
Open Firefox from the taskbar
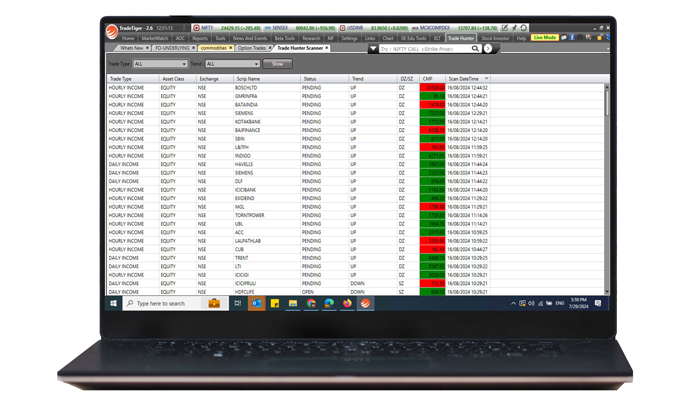click(347, 303)
